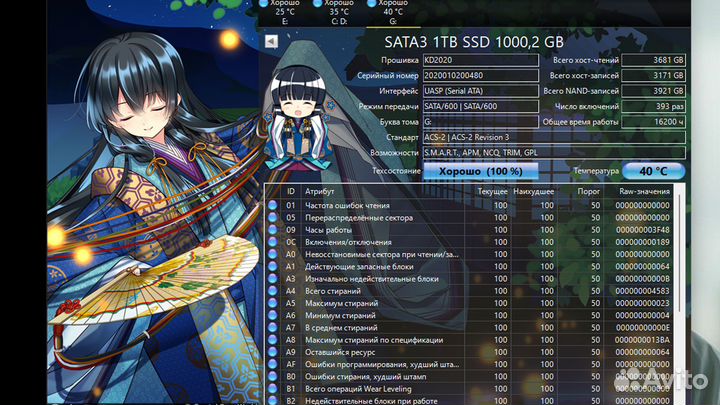The width and height of the screenshot is (720, 405).
Task: Select the Часы работы attribute name
Action: 328,230
